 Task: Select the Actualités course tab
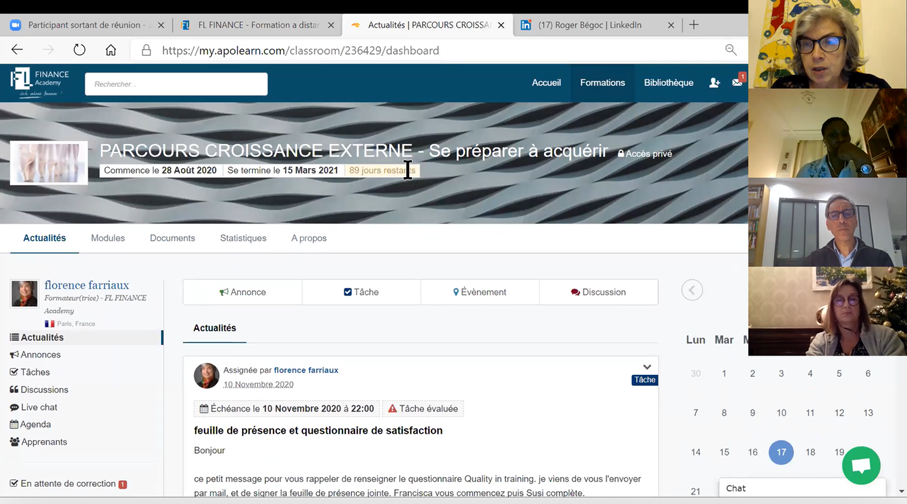(x=45, y=238)
